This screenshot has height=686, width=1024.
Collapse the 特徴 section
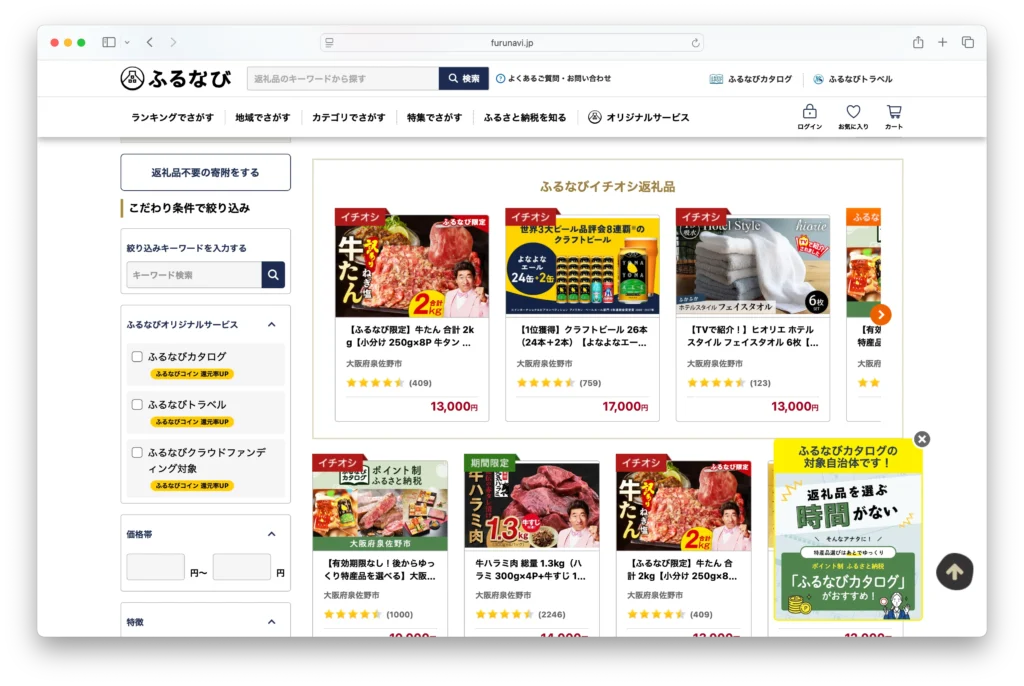point(272,622)
